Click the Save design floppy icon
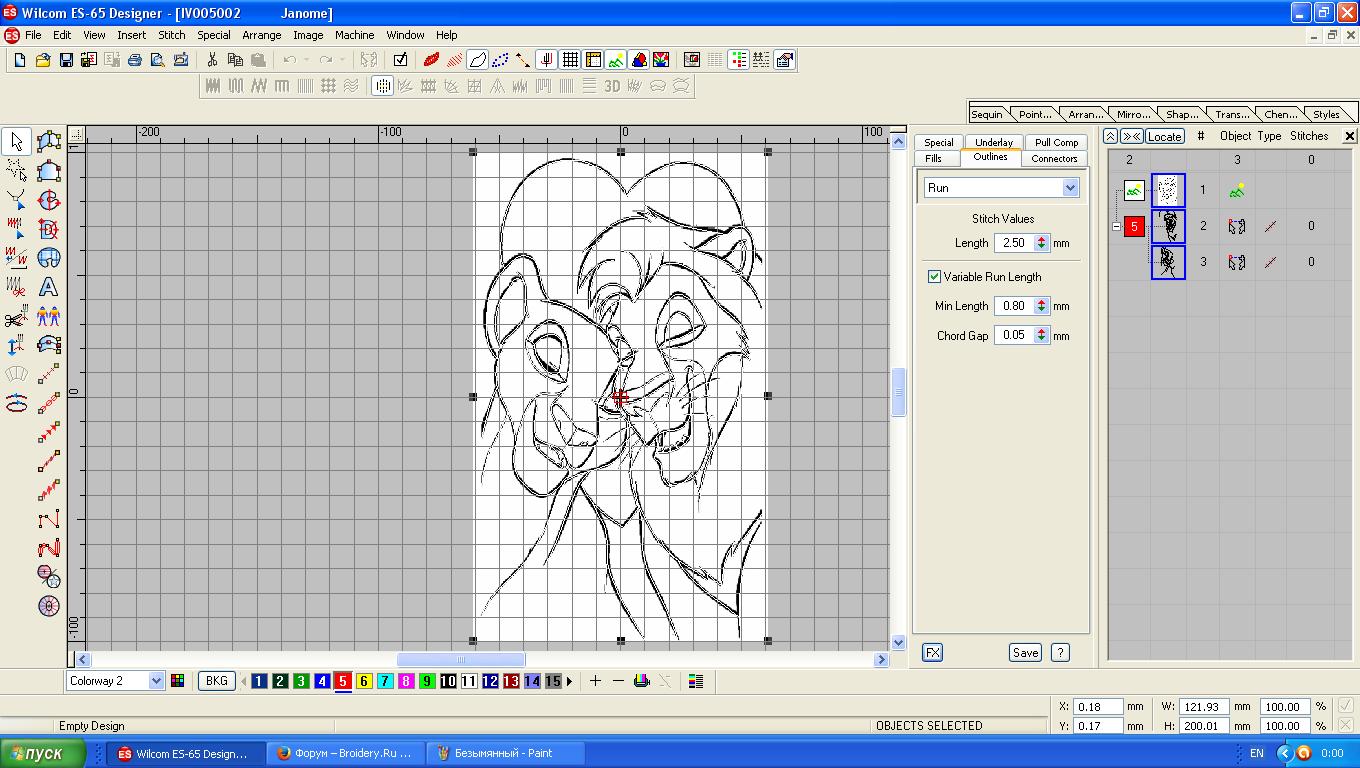1360x768 pixels. pos(66,60)
